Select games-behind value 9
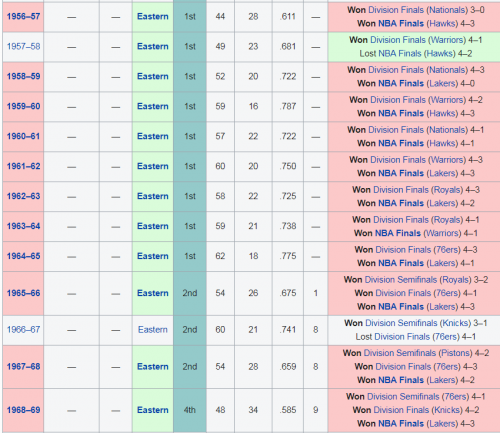This screenshot has width=500, height=433. [315, 410]
